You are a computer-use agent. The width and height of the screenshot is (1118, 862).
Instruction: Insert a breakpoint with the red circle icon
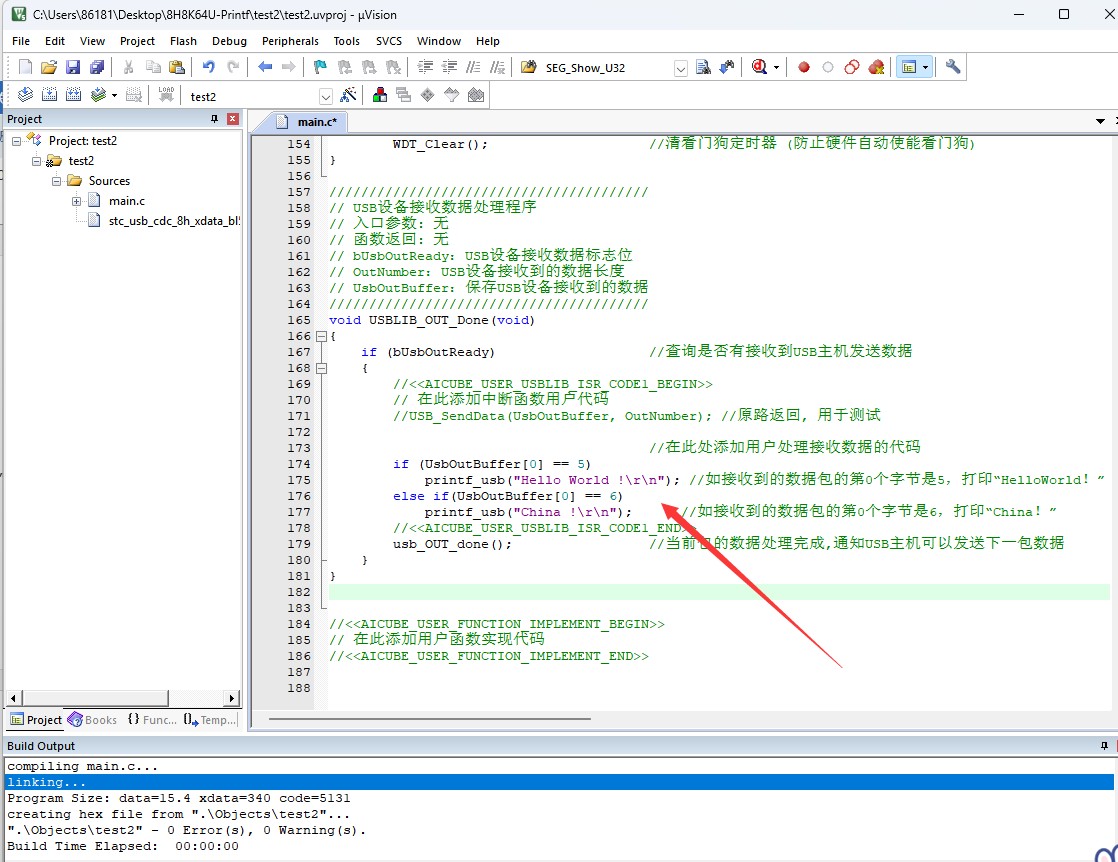tap(804, 67)
